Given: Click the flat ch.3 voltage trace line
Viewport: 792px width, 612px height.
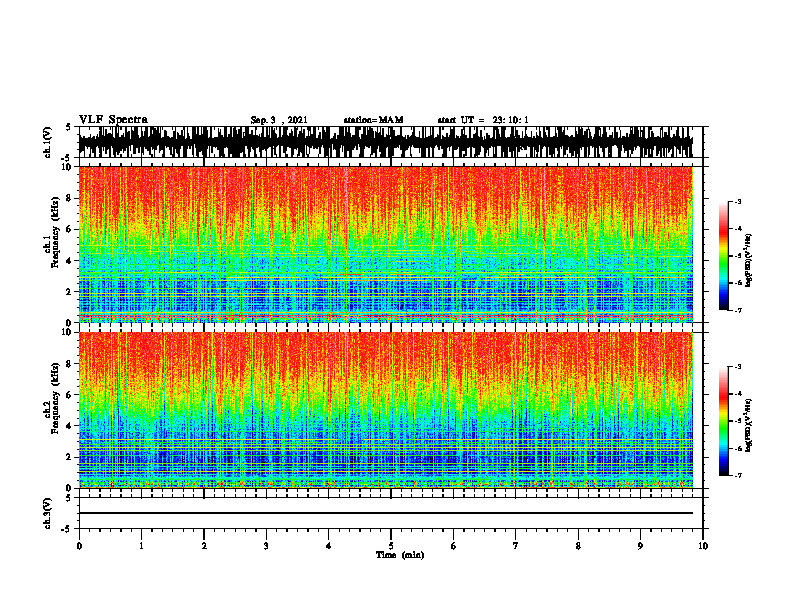Looking at the screenshot, I should pos(386,513).
